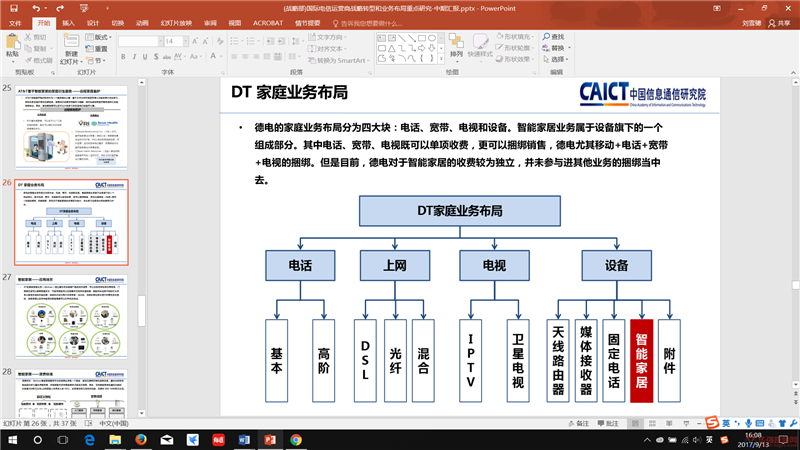
Task: Open the numbered list dropdown
Action: click(259, 41)
